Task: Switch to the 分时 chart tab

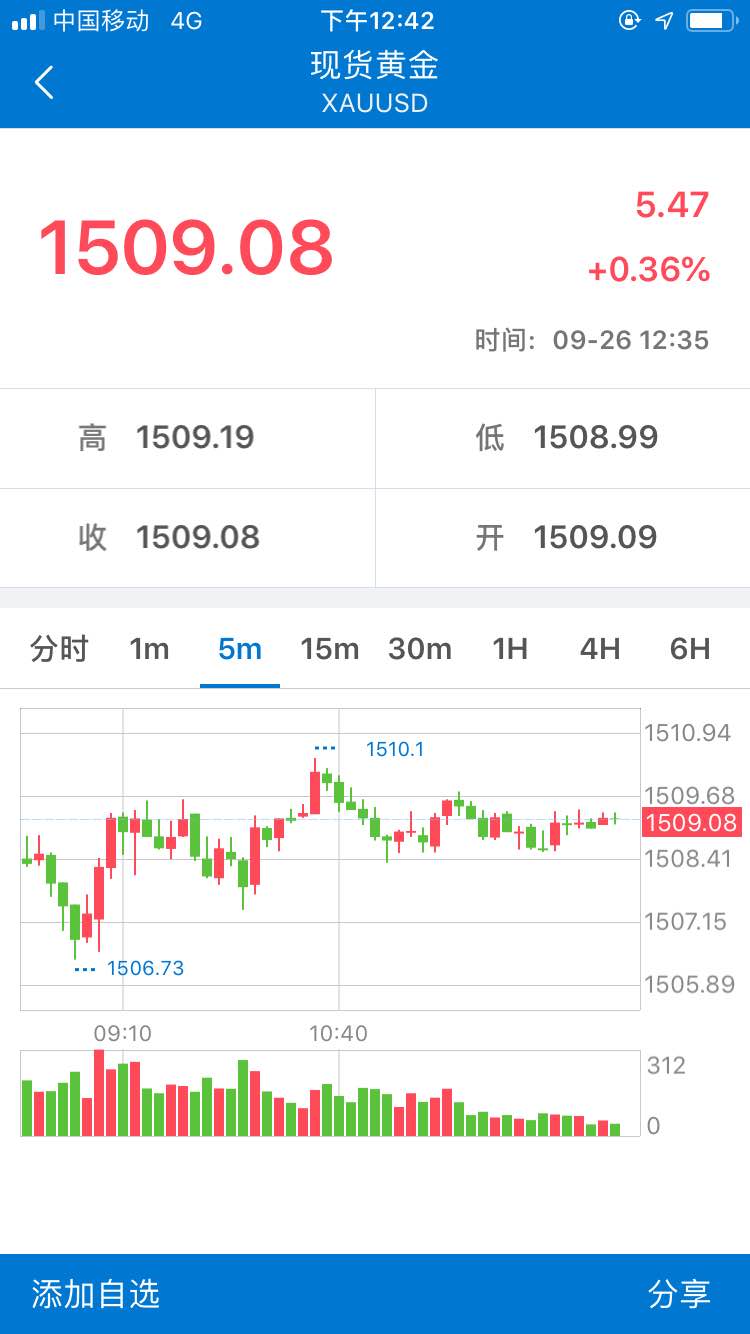Action: pyautogui.click(x=60, y=649)
